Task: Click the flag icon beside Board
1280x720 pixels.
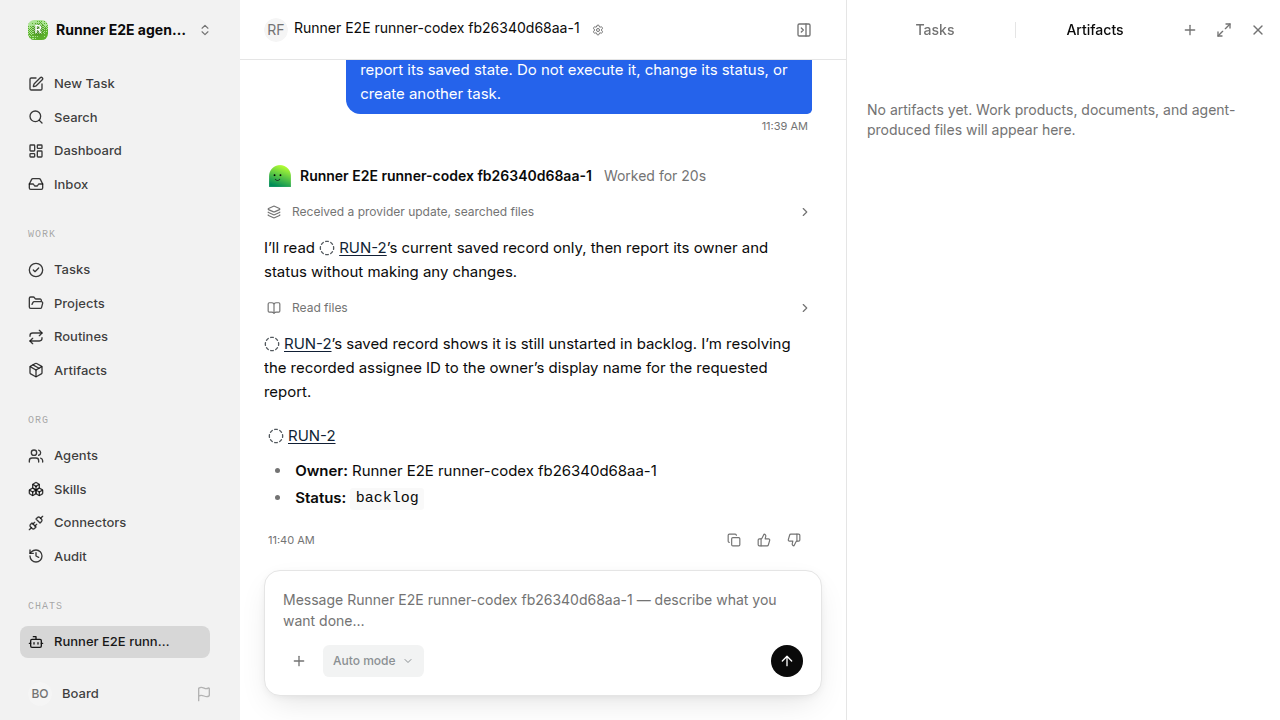Action: [204, 693]
